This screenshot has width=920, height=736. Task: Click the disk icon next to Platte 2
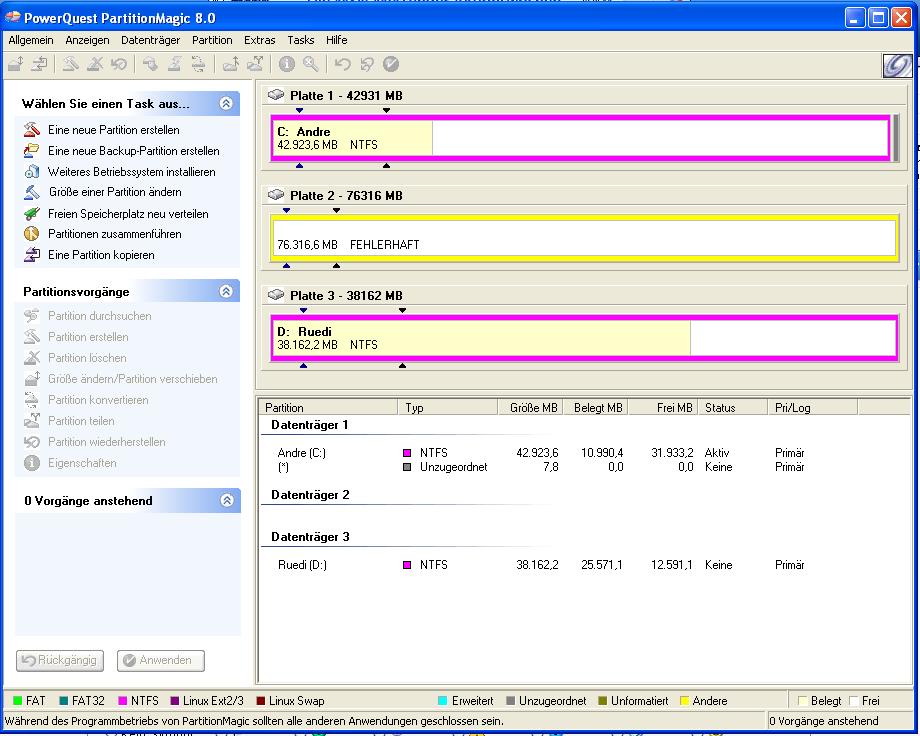tap(276, 194)
